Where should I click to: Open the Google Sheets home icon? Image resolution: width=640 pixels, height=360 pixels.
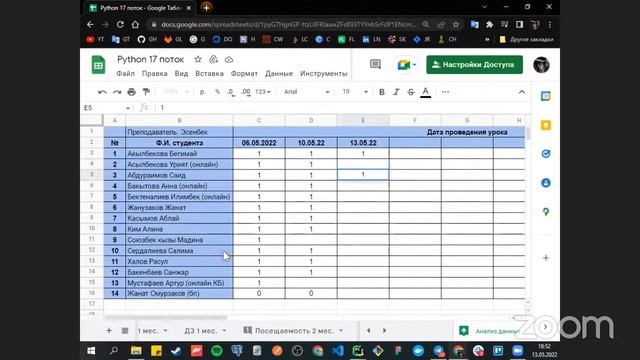click(98, 65)
